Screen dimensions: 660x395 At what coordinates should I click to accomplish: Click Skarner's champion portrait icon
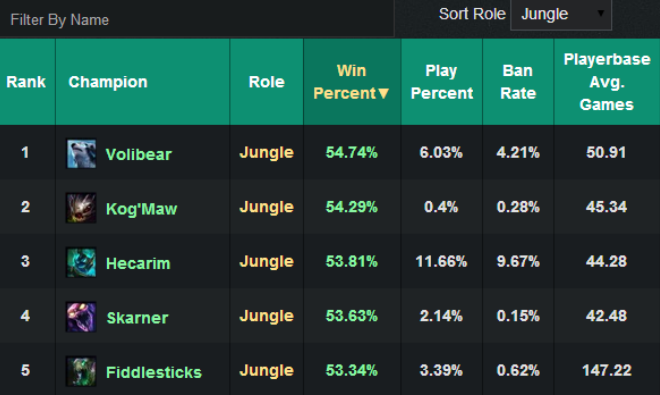coord(81,317)
